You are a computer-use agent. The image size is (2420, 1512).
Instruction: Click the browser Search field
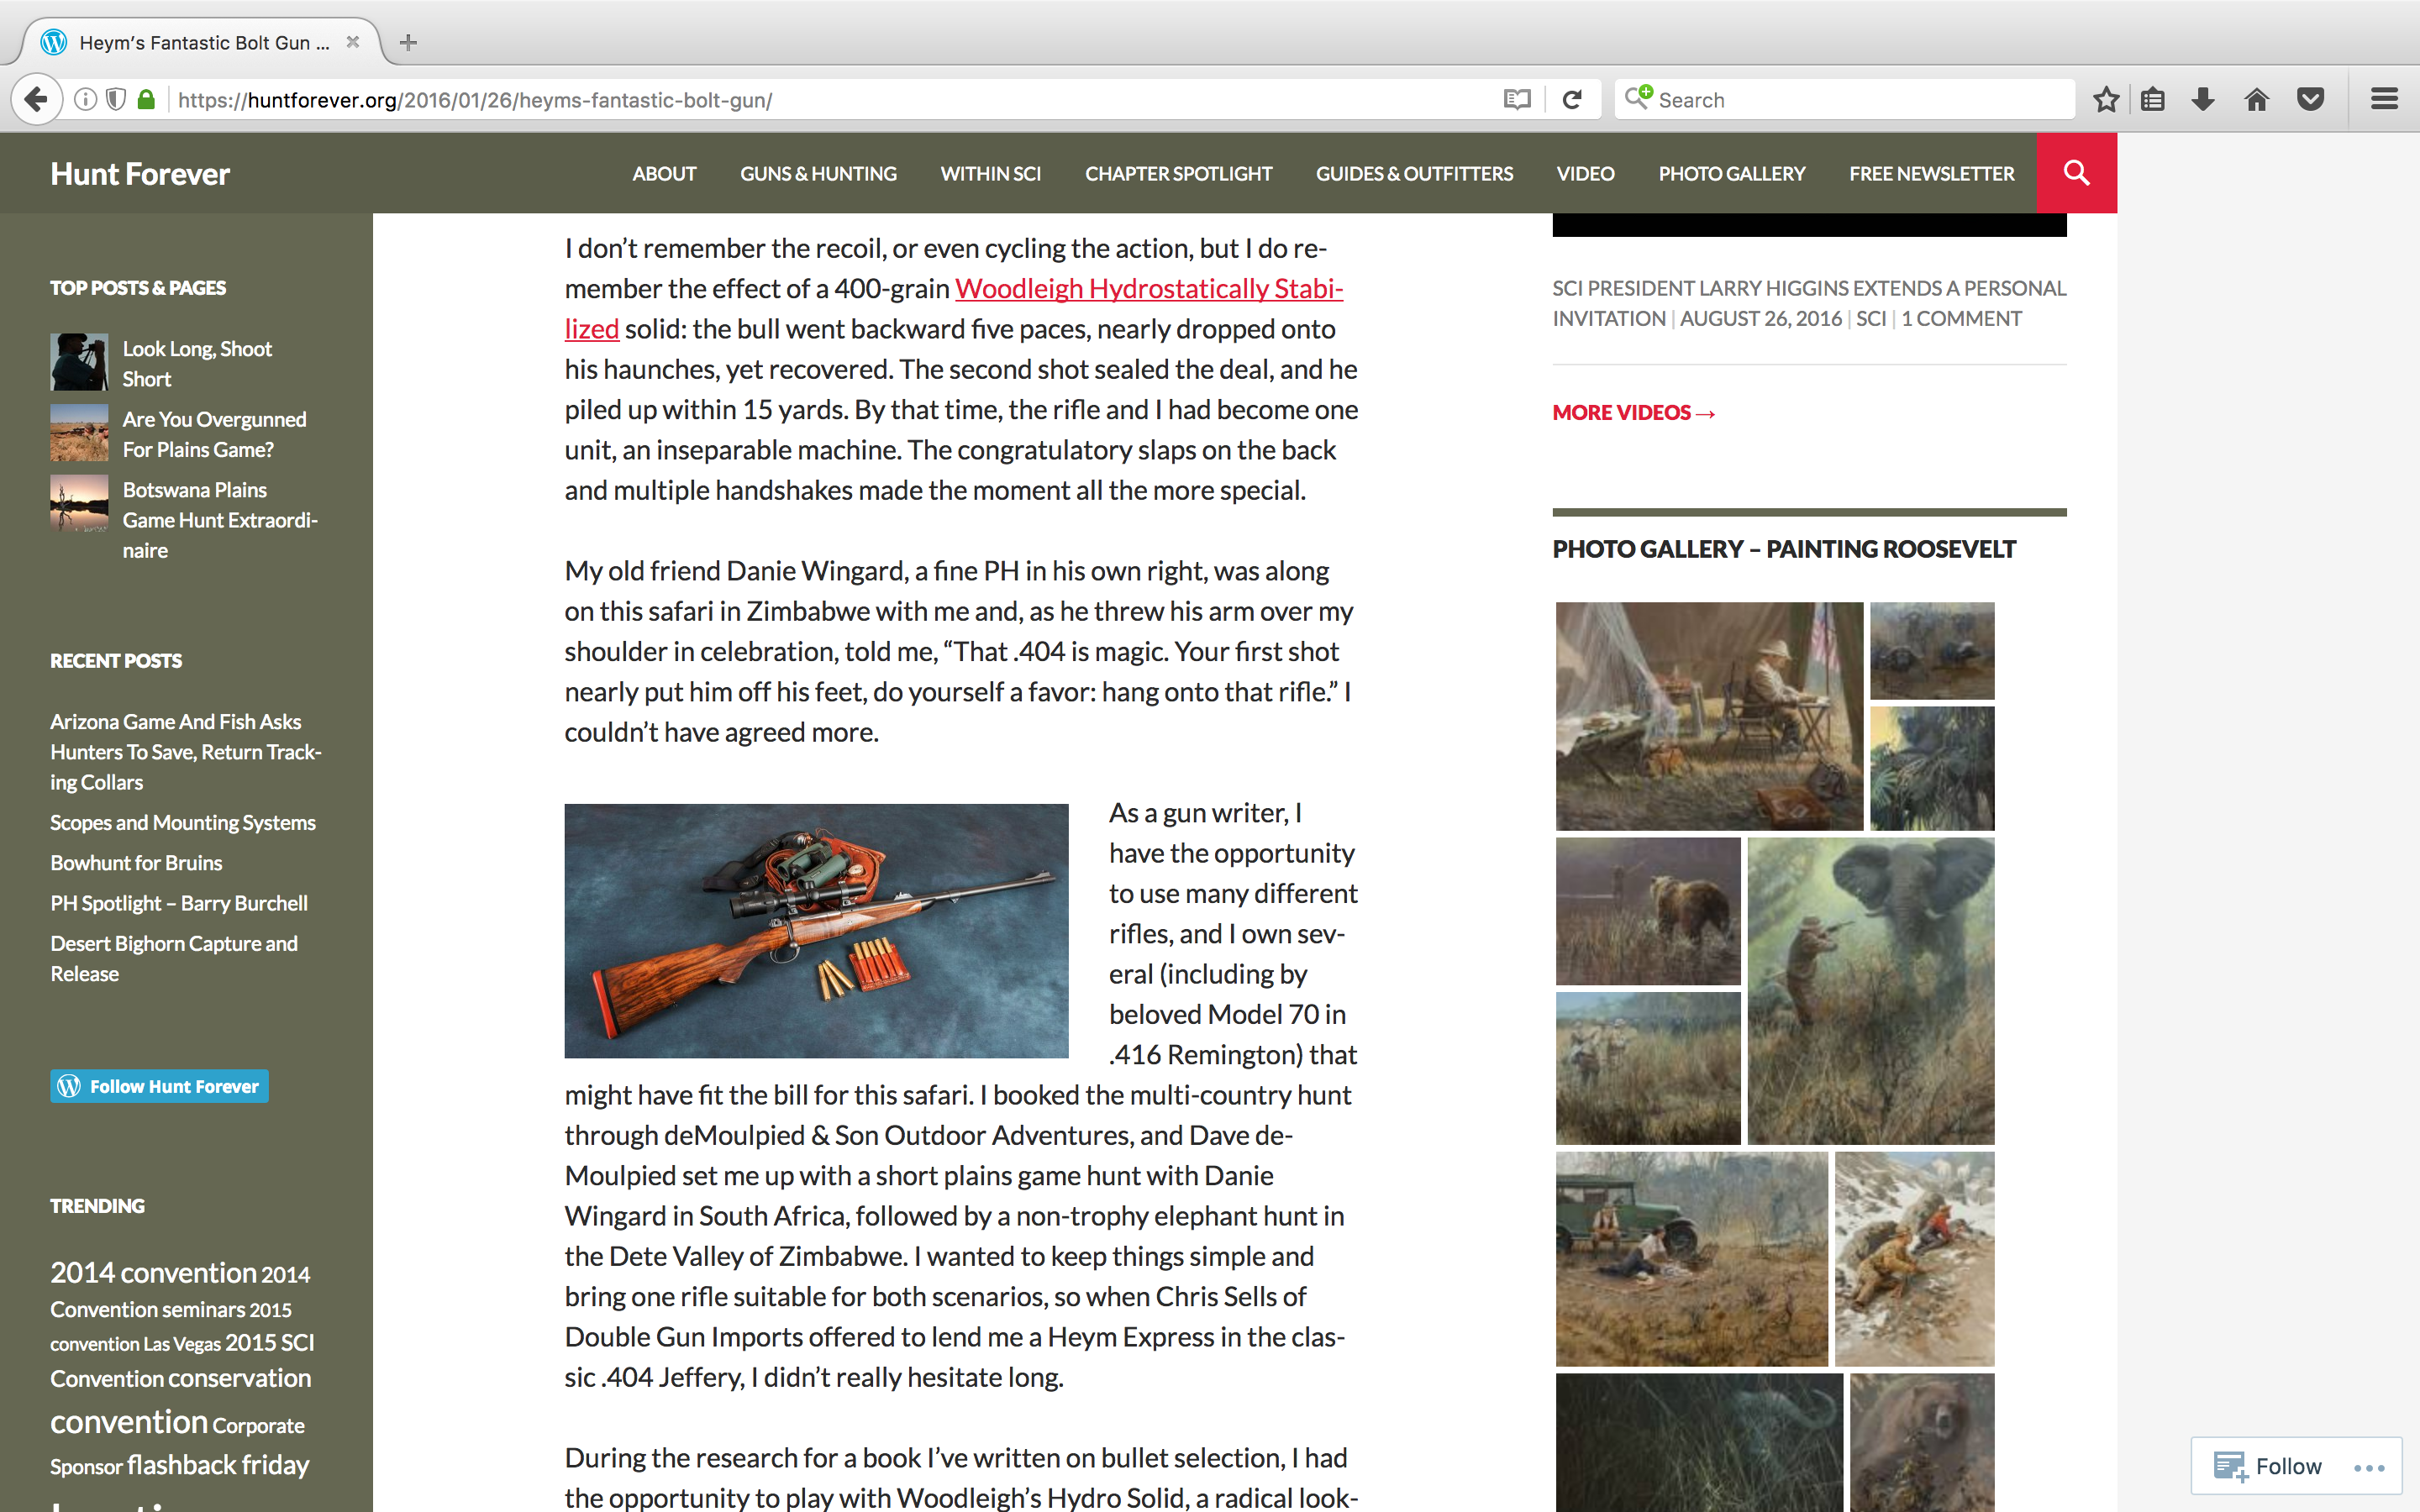point(1845,100)
